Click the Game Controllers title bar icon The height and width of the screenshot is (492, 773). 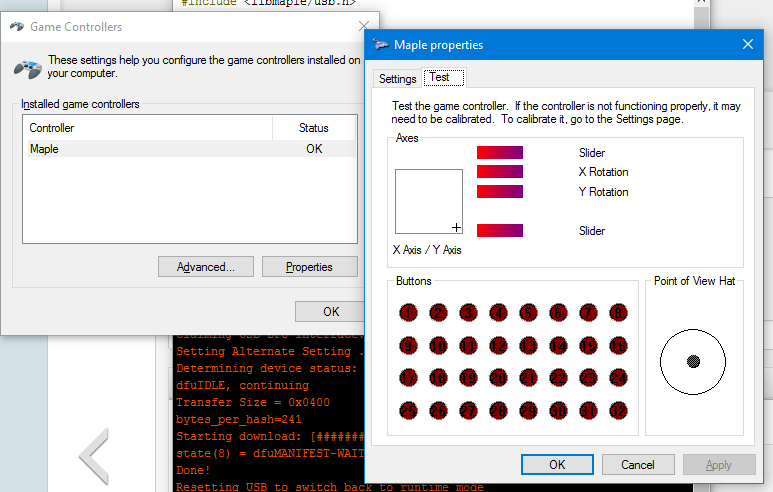click(17, 26)
